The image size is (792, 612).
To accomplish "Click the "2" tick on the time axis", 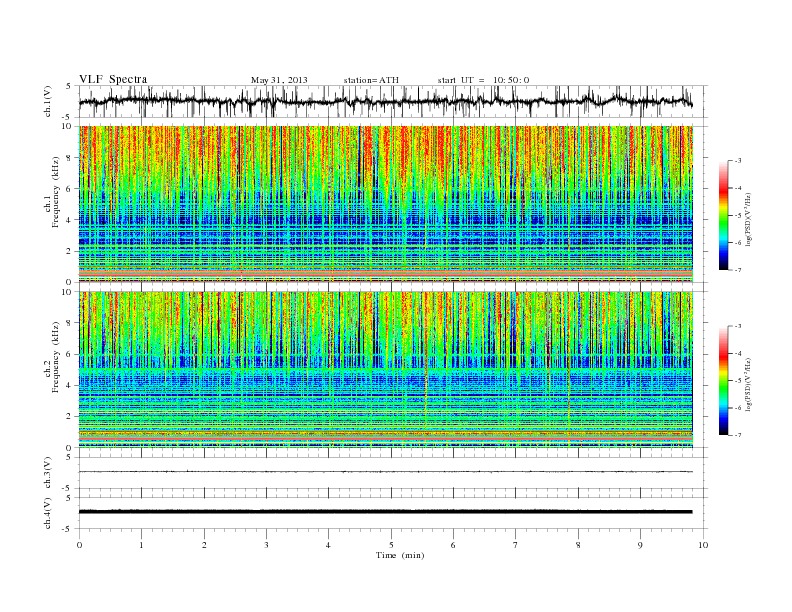I will click(x=204, y=545).
